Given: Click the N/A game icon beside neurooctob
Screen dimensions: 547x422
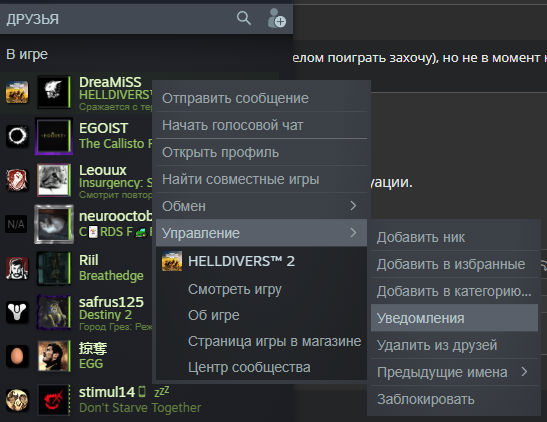Looking at the screenshot, I should [16, 224].
